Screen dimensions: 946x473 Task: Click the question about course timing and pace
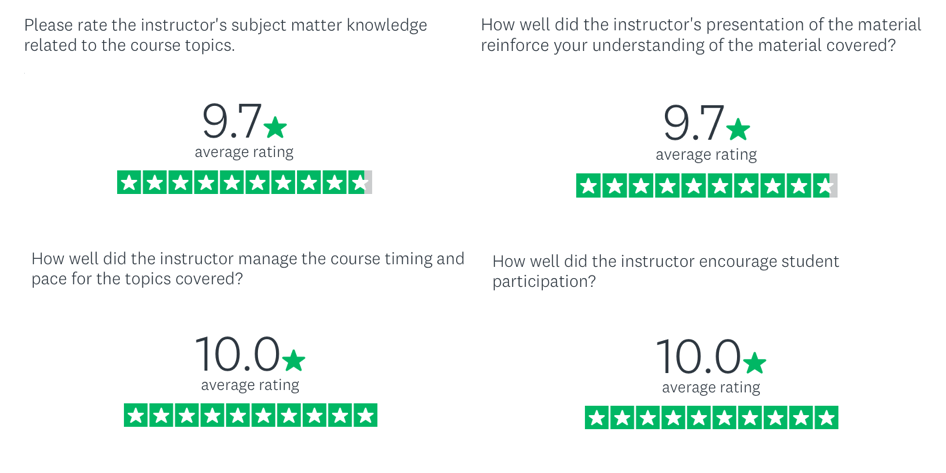click(248, 269)
